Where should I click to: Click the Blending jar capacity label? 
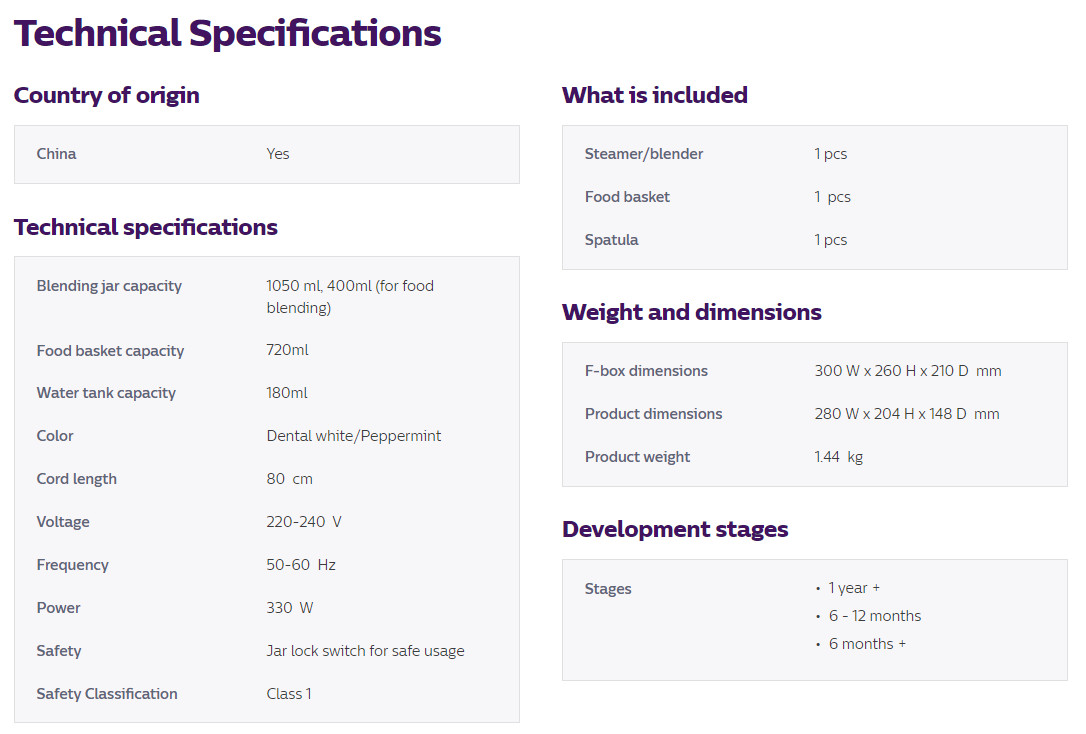click(x=109, y=286)
